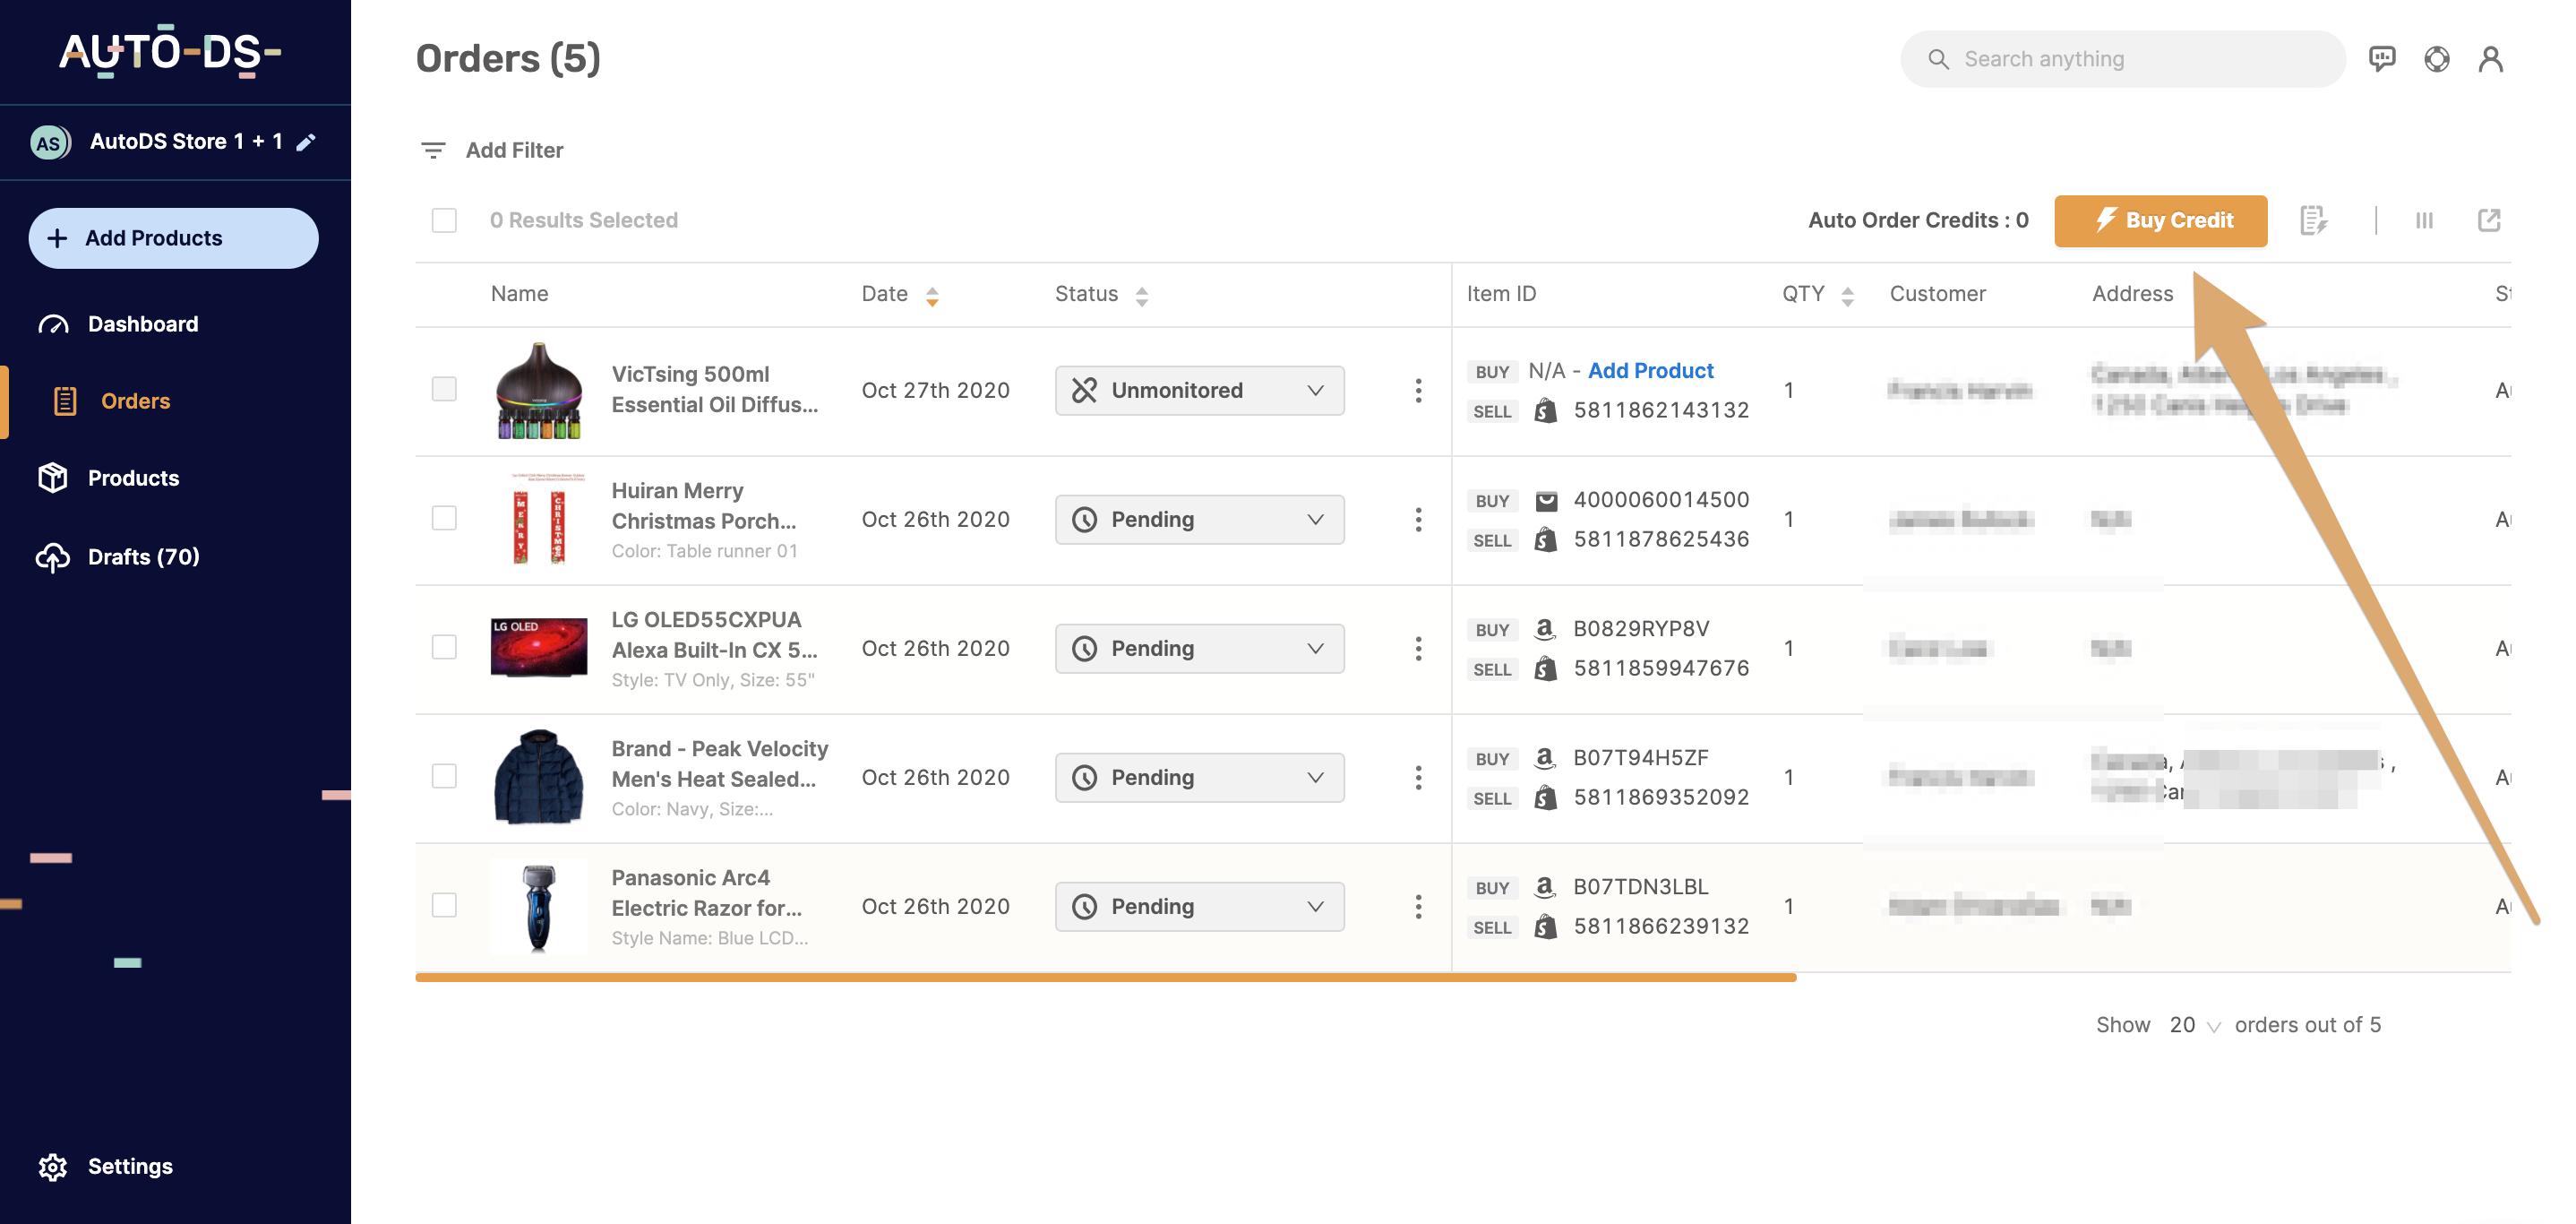Click the Christmas porch banner thumbnail

click(539, 519)
